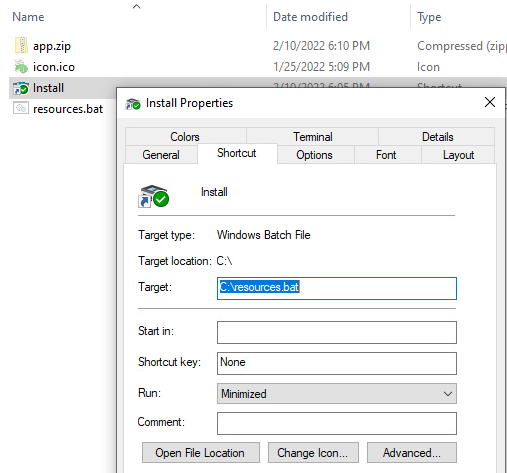This screenshot has height=473, width=507.
Task: Click the Install shortcut icon in file list
Action: click(21, 88)
